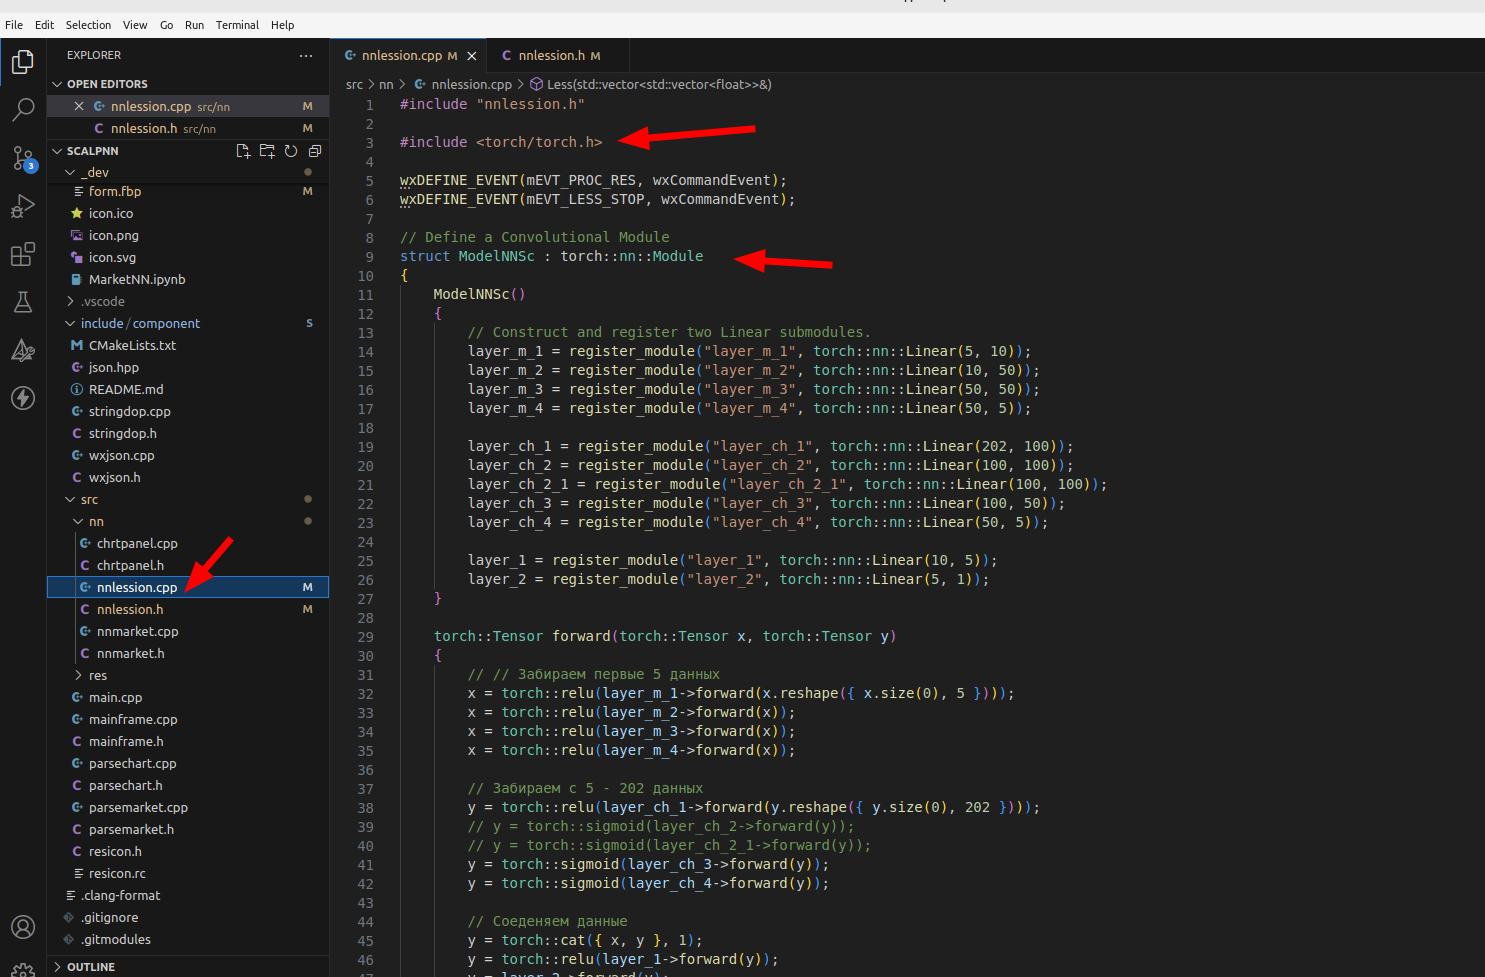This screenshot has width=1485, height=977.
Task: Refresh the Explorer file tree
Action: click(291, 151)
